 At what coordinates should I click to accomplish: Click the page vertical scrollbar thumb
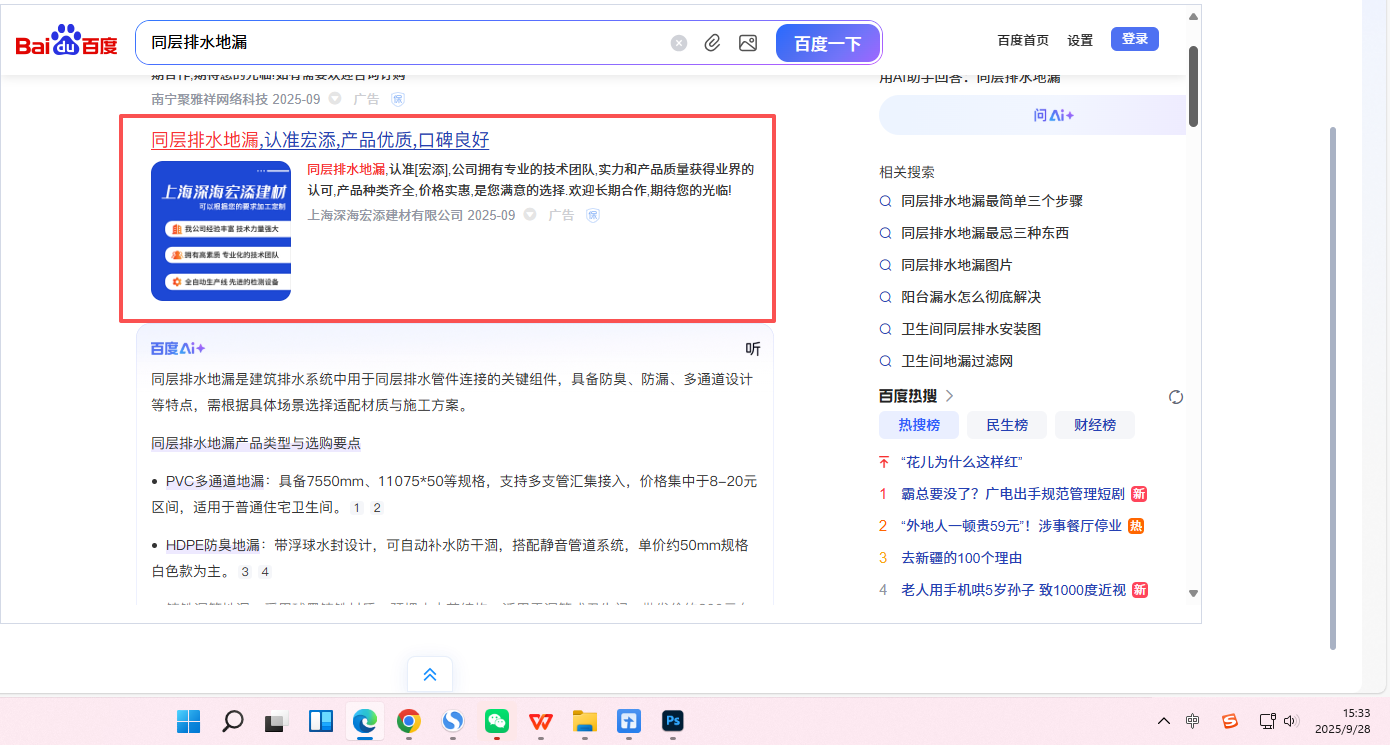coord(1193,85)
